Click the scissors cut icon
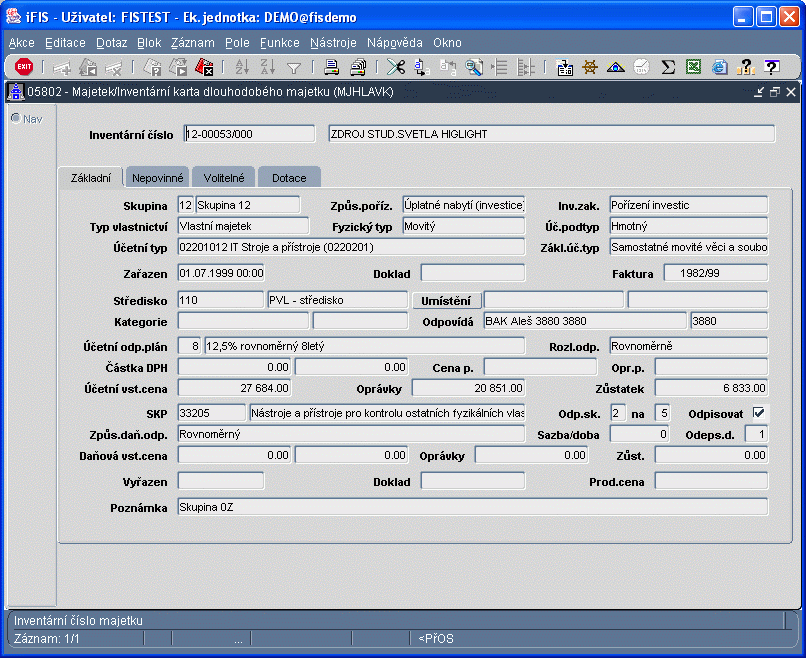 [x=396, y=67]
